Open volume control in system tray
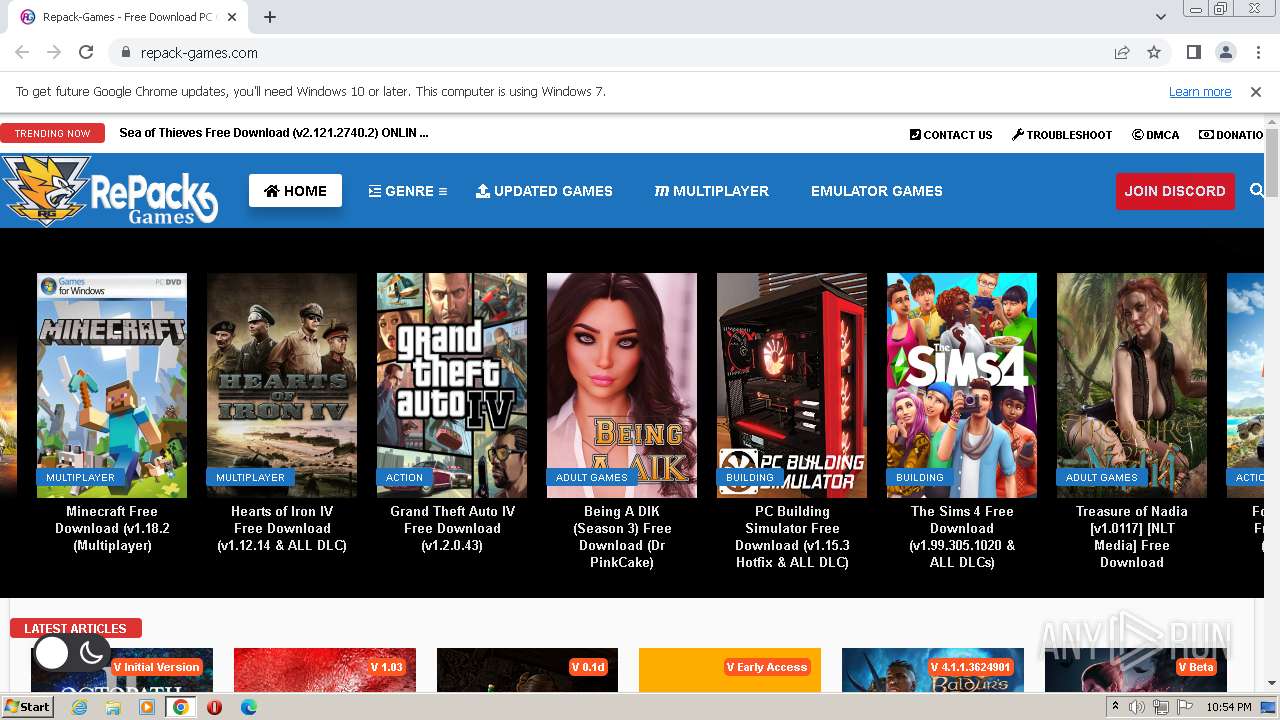Screen dimensions: 1280x720 1137,707
